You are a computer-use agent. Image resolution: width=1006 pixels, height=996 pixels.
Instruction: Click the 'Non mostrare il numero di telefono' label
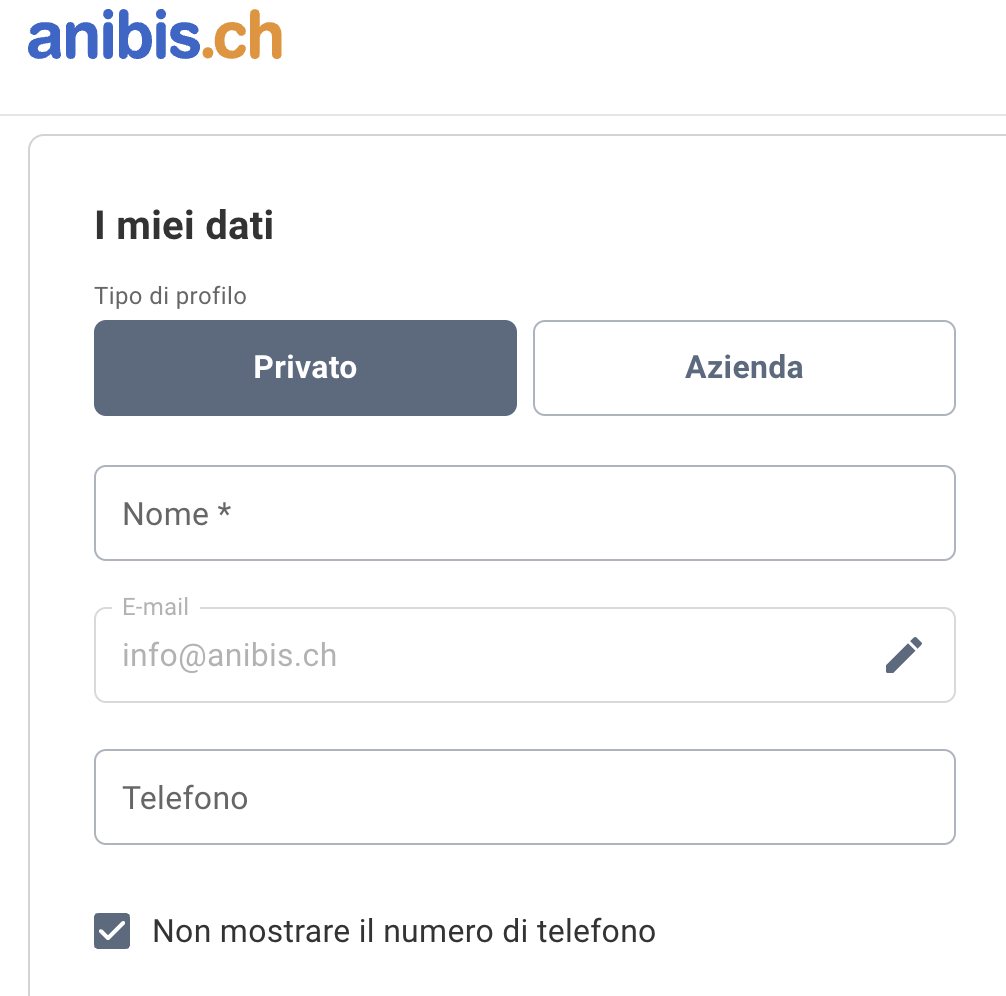point(404,931)
